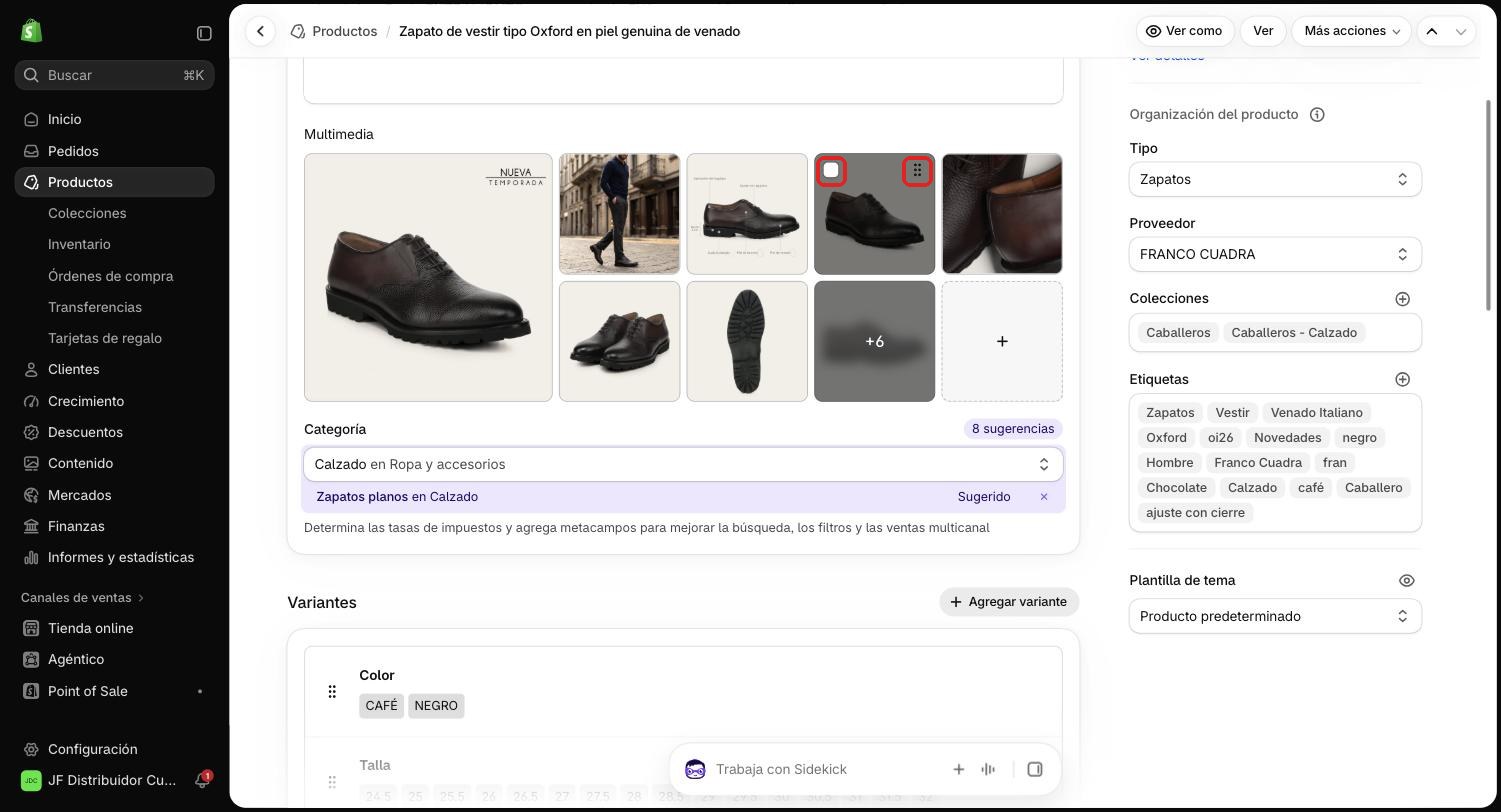Go to next product with down arrow
The image size is (1501, 812).
pyautogui.click(x=1461, y=31)
